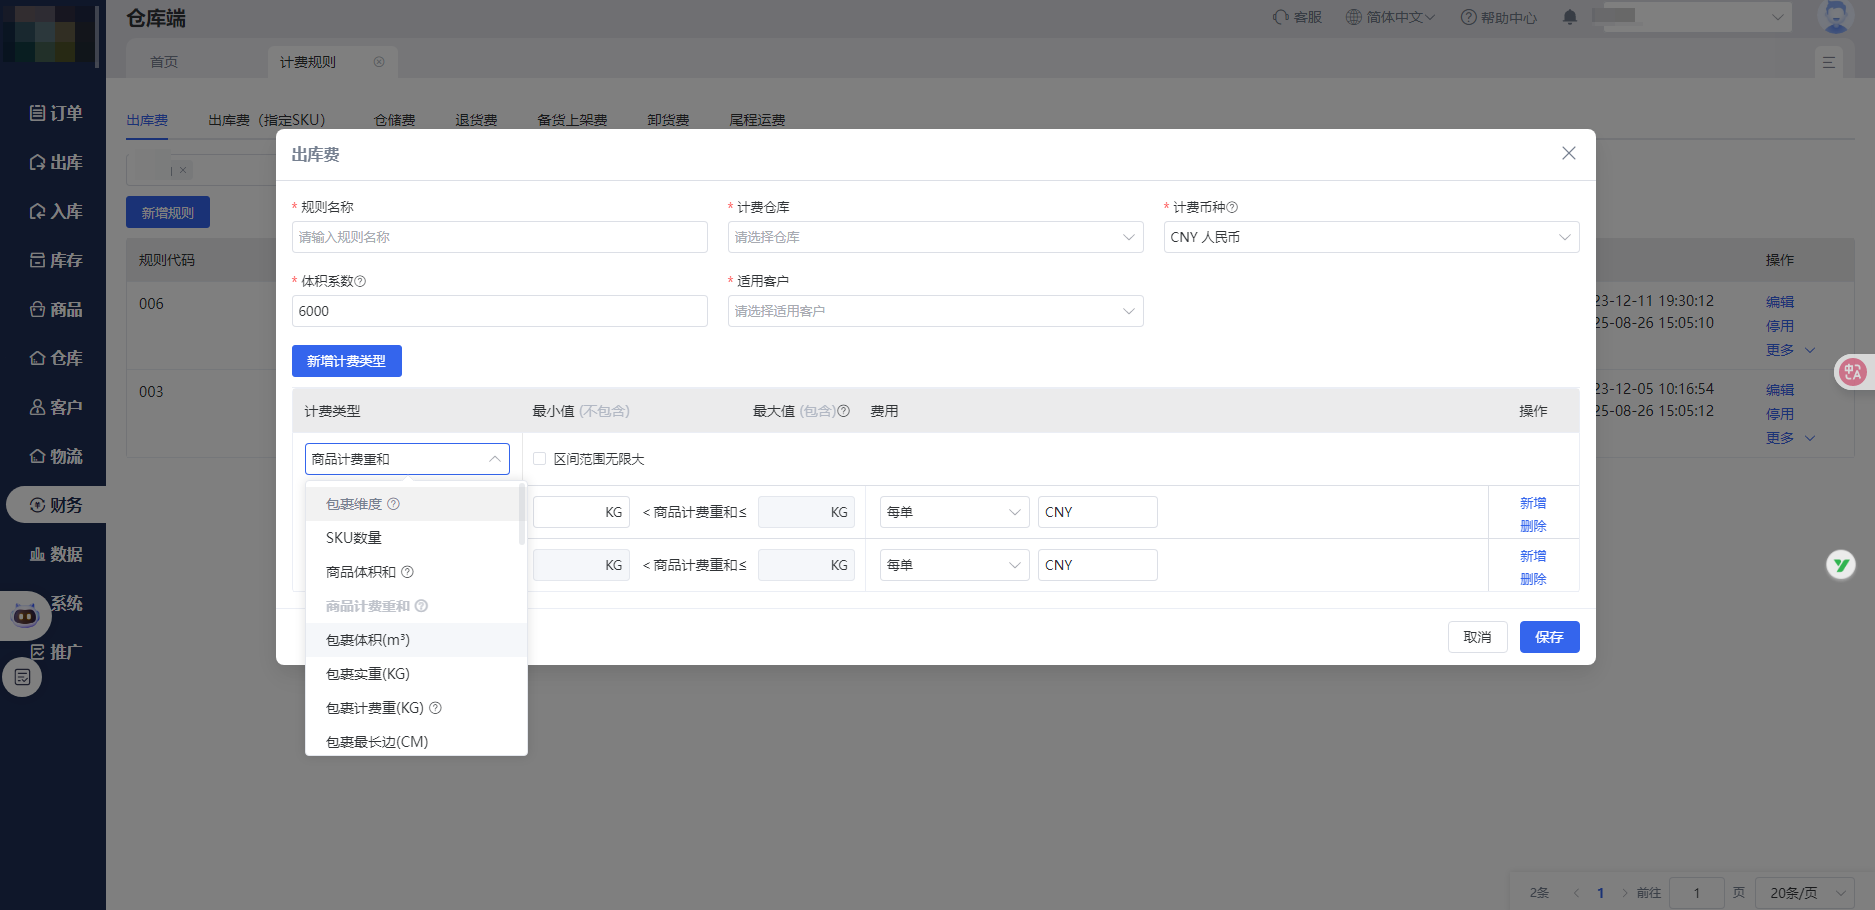The width and height of the screenshot is (1875, 910).
Task: Click help icon beside 计费币种 label
Action: 1232,208
